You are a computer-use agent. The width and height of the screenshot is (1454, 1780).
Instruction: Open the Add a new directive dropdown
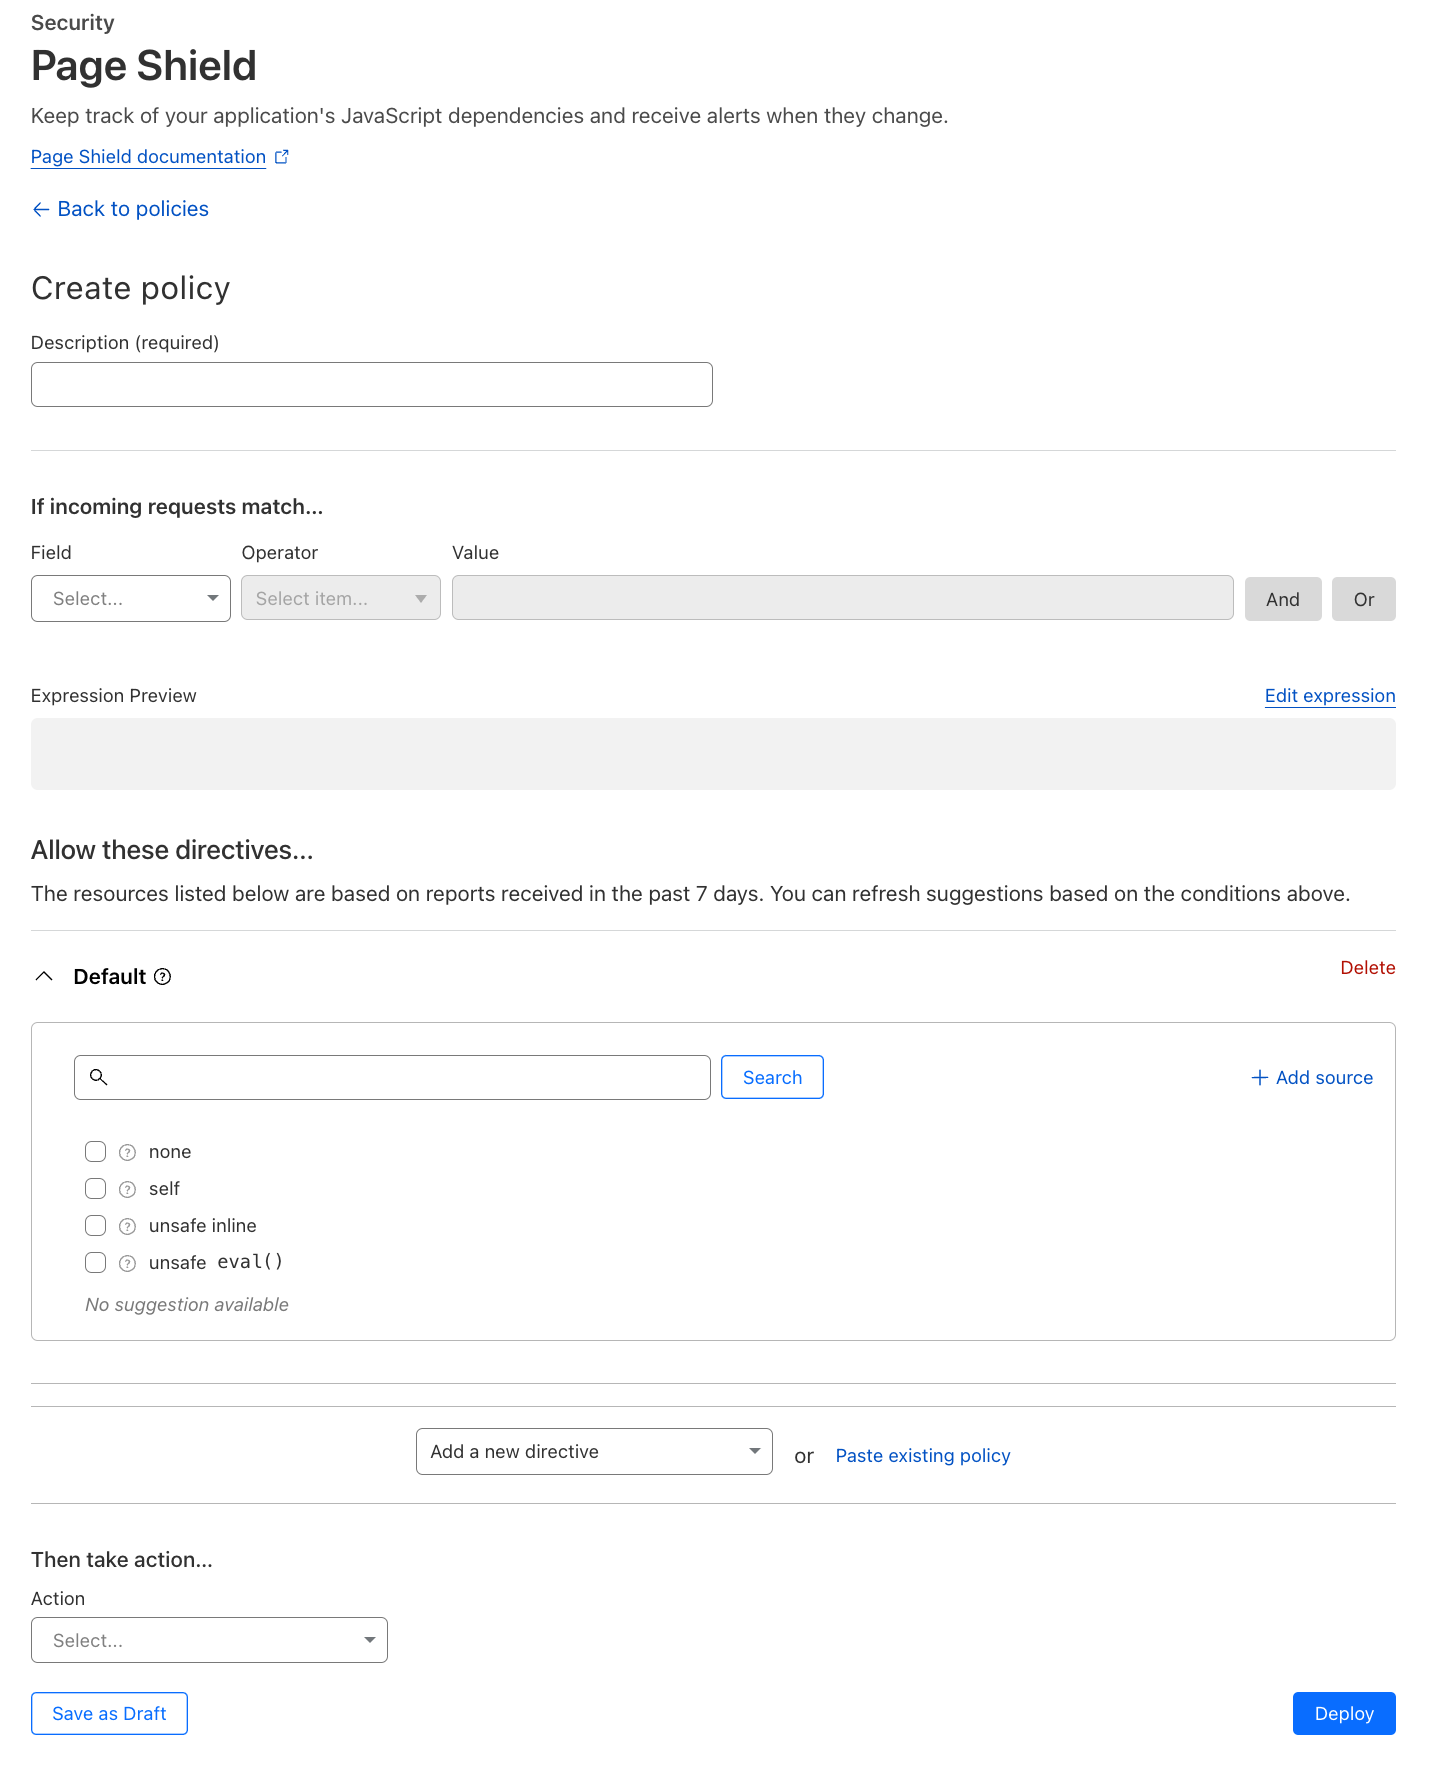point(594,1452)
